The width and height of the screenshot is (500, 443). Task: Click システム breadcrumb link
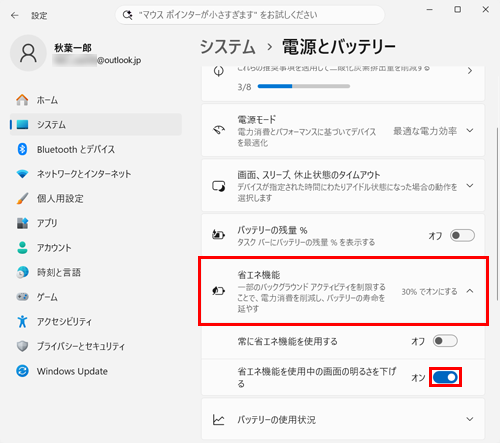tap(228, 47)
